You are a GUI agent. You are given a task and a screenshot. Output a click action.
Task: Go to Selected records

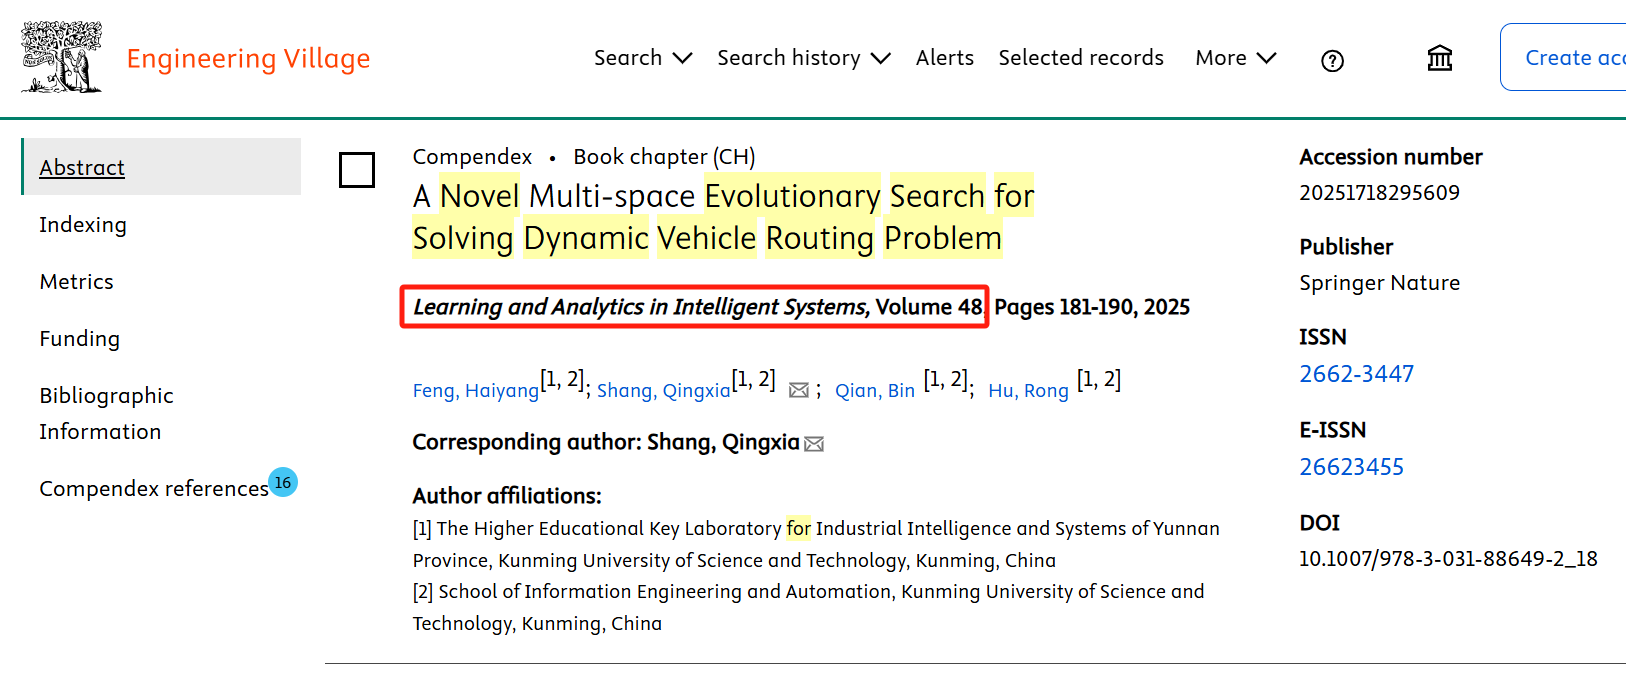[x=1080, y=58]
